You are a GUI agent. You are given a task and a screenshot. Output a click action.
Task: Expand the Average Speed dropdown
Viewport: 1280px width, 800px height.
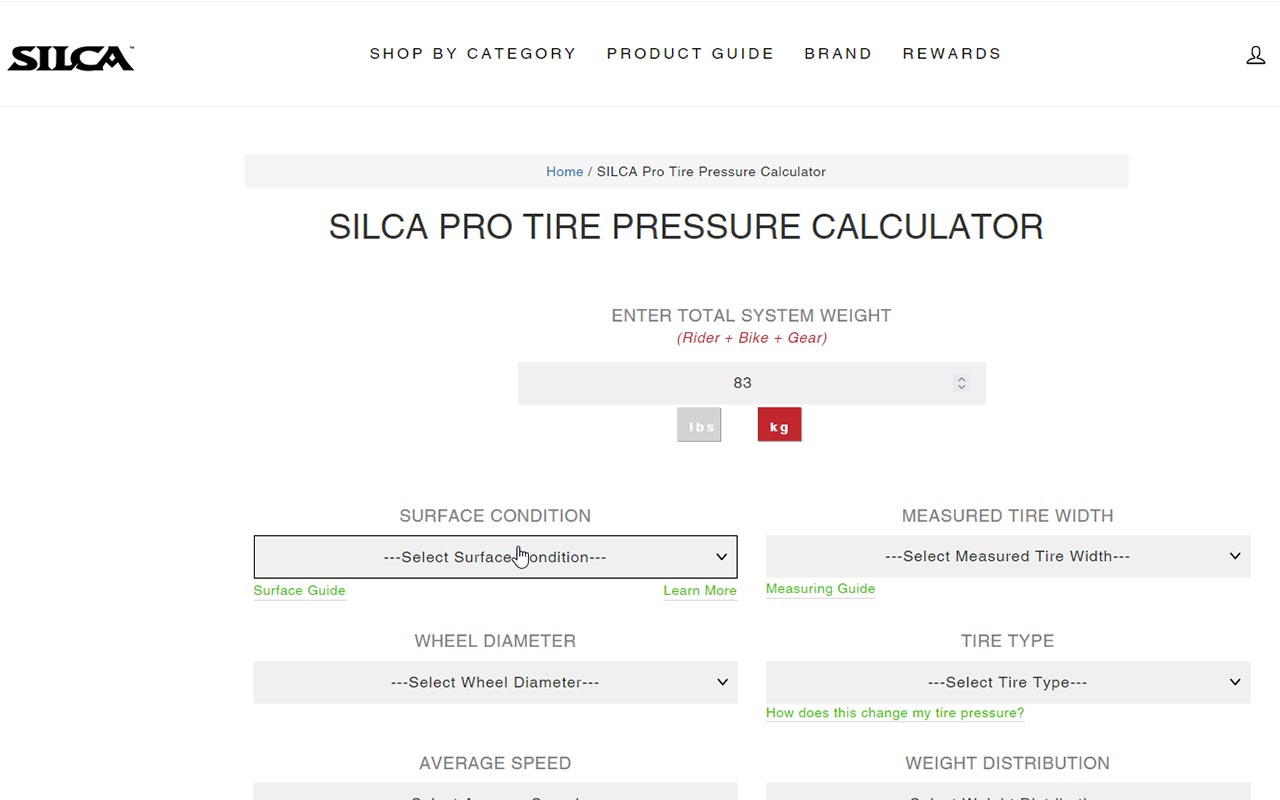click(x=495, y=791)
